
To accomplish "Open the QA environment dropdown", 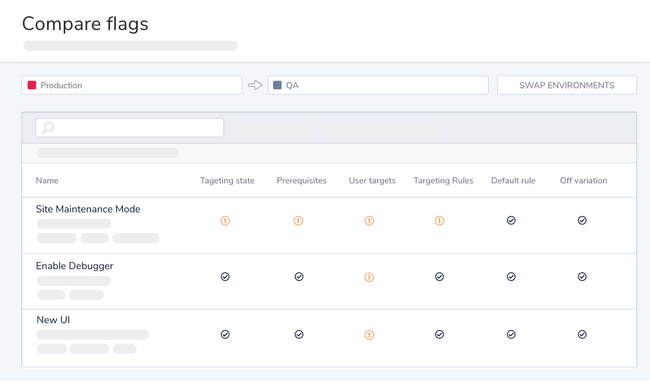I will click(x=378, y=85).
